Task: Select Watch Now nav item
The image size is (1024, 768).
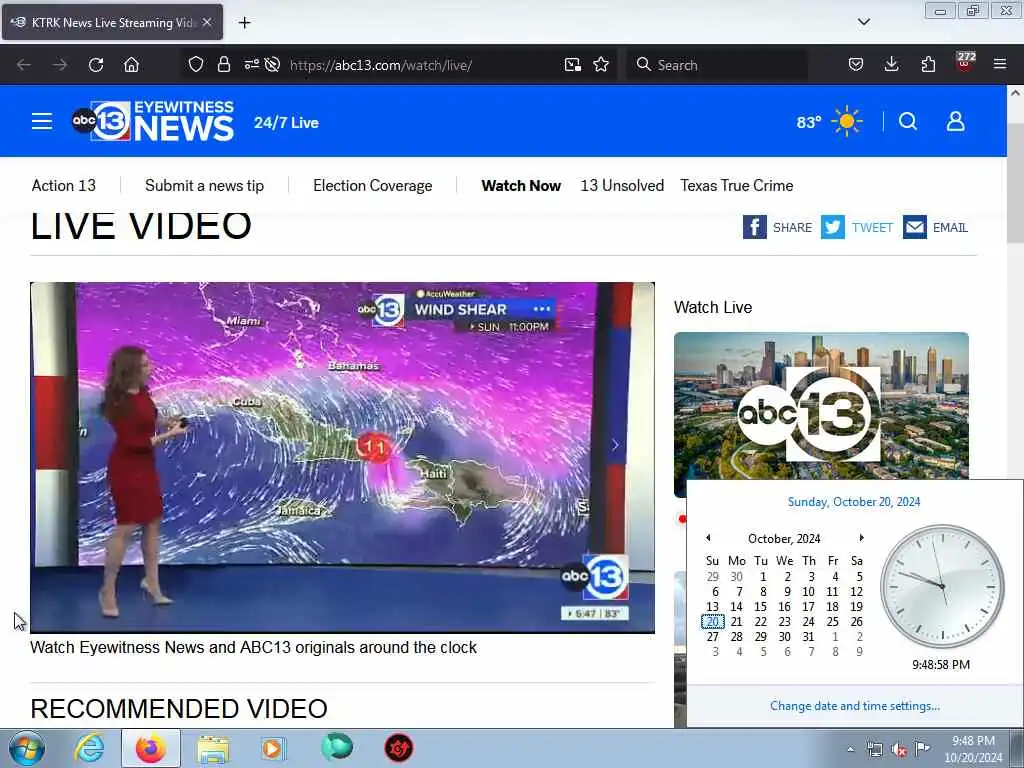Action: point(521,185)
